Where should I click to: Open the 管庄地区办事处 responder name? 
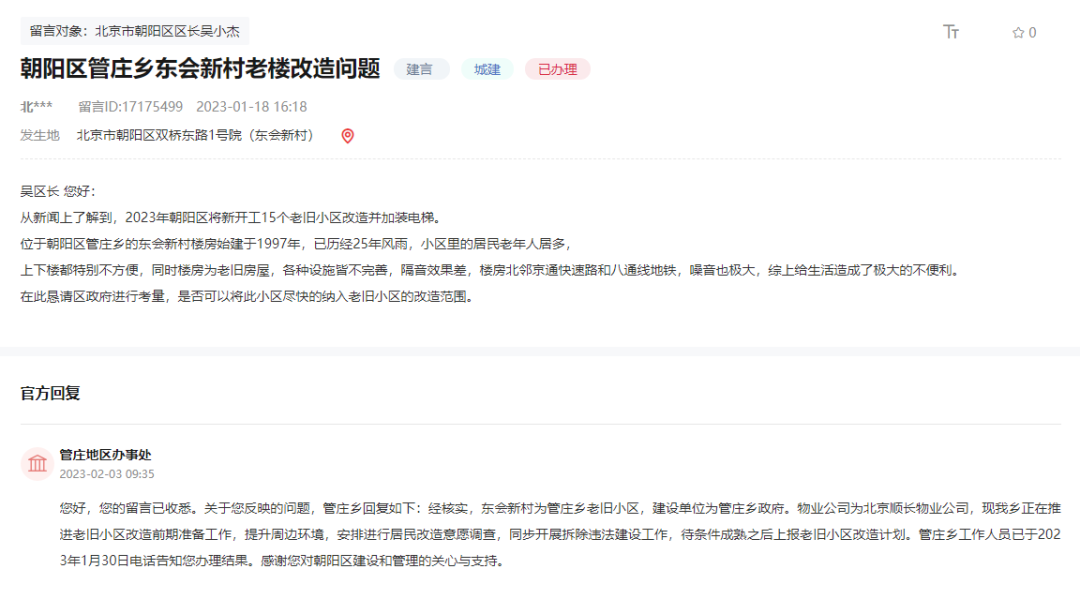coord(105,455)
